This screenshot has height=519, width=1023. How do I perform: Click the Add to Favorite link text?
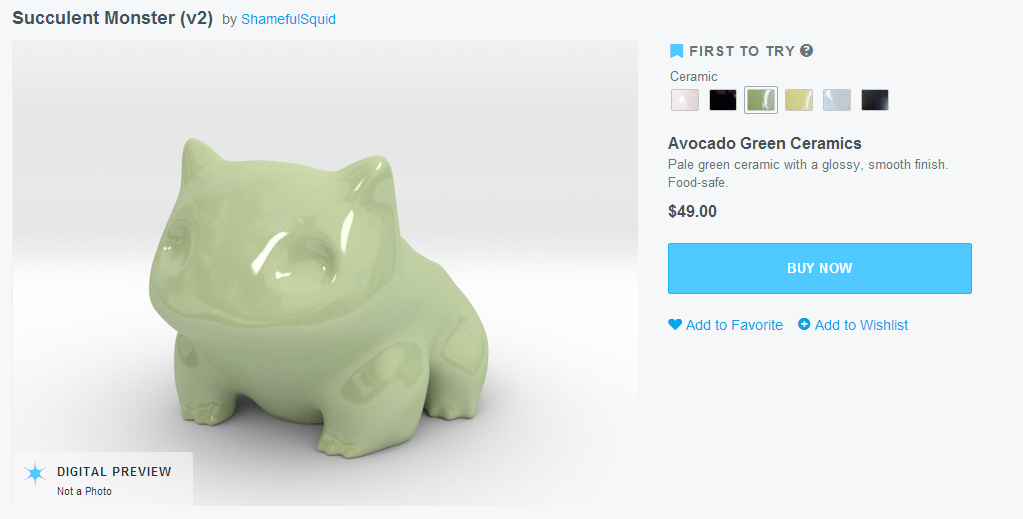pos(734,325)
